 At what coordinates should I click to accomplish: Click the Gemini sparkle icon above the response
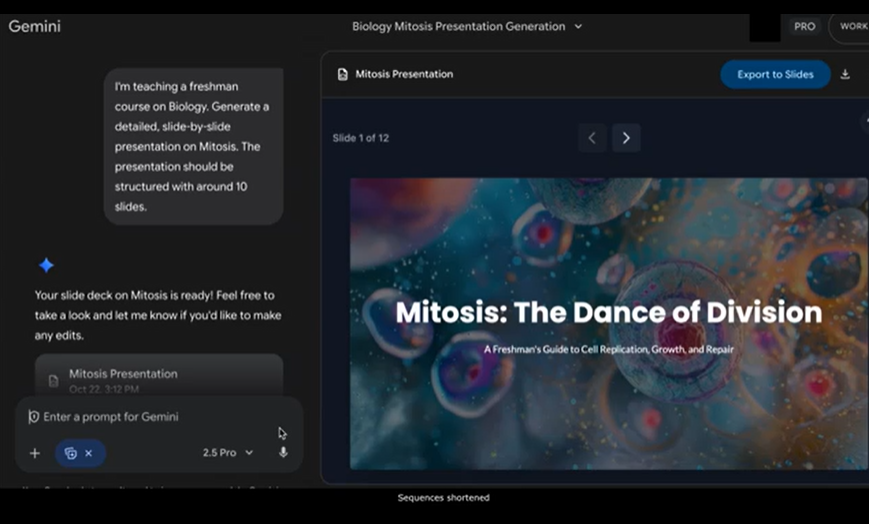coord(46,265)
